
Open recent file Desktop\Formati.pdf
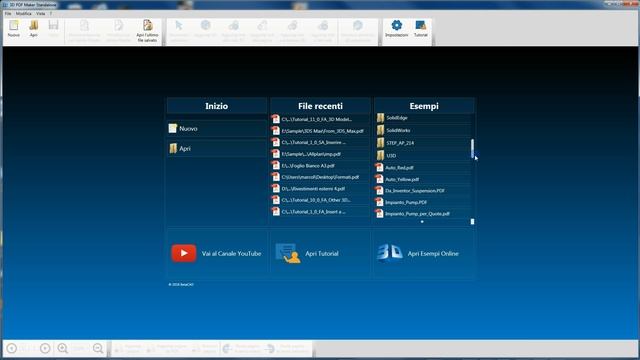point(320,177)
